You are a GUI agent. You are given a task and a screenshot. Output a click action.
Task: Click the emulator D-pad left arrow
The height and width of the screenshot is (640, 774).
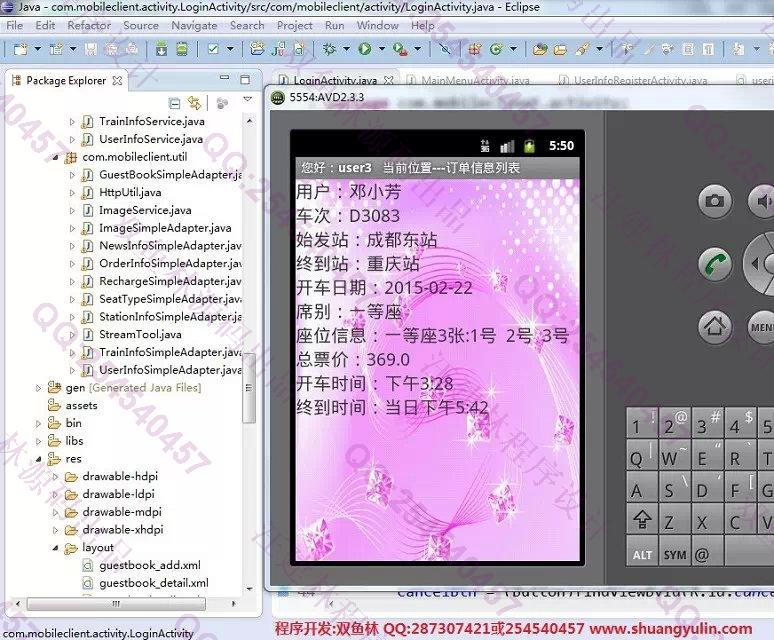pyautogui.click(x=754, y=264)
